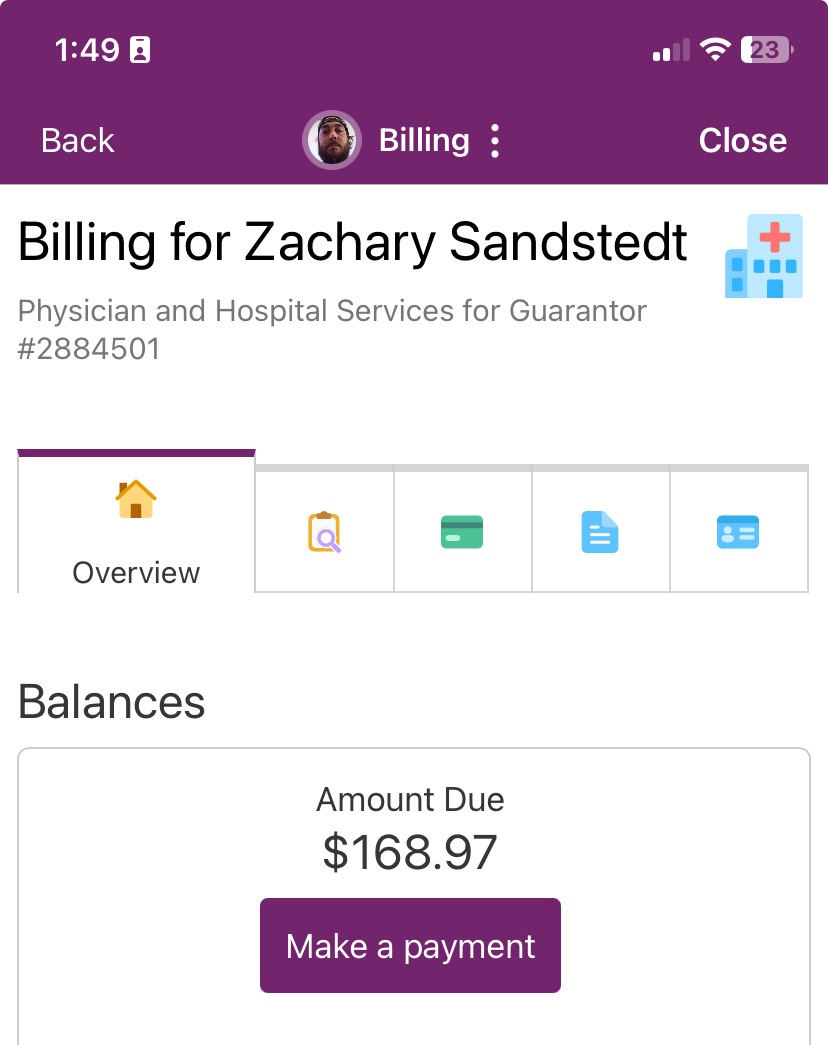Tap the $168.97 amount due
This screenshot has width=828, height=1045.
[x=410, y=852]
